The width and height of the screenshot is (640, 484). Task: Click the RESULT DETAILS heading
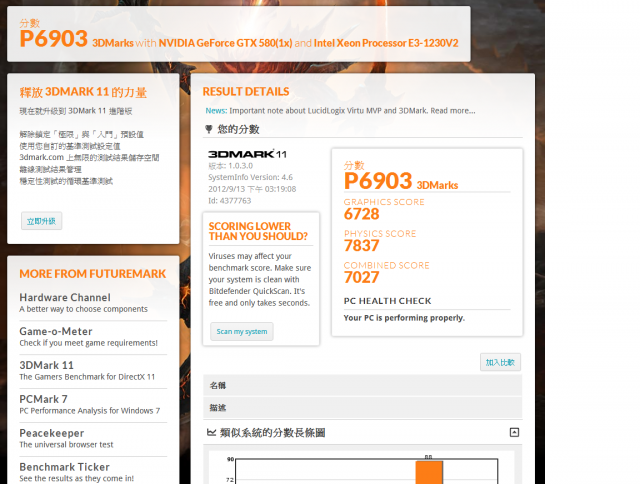pos(246,91)
